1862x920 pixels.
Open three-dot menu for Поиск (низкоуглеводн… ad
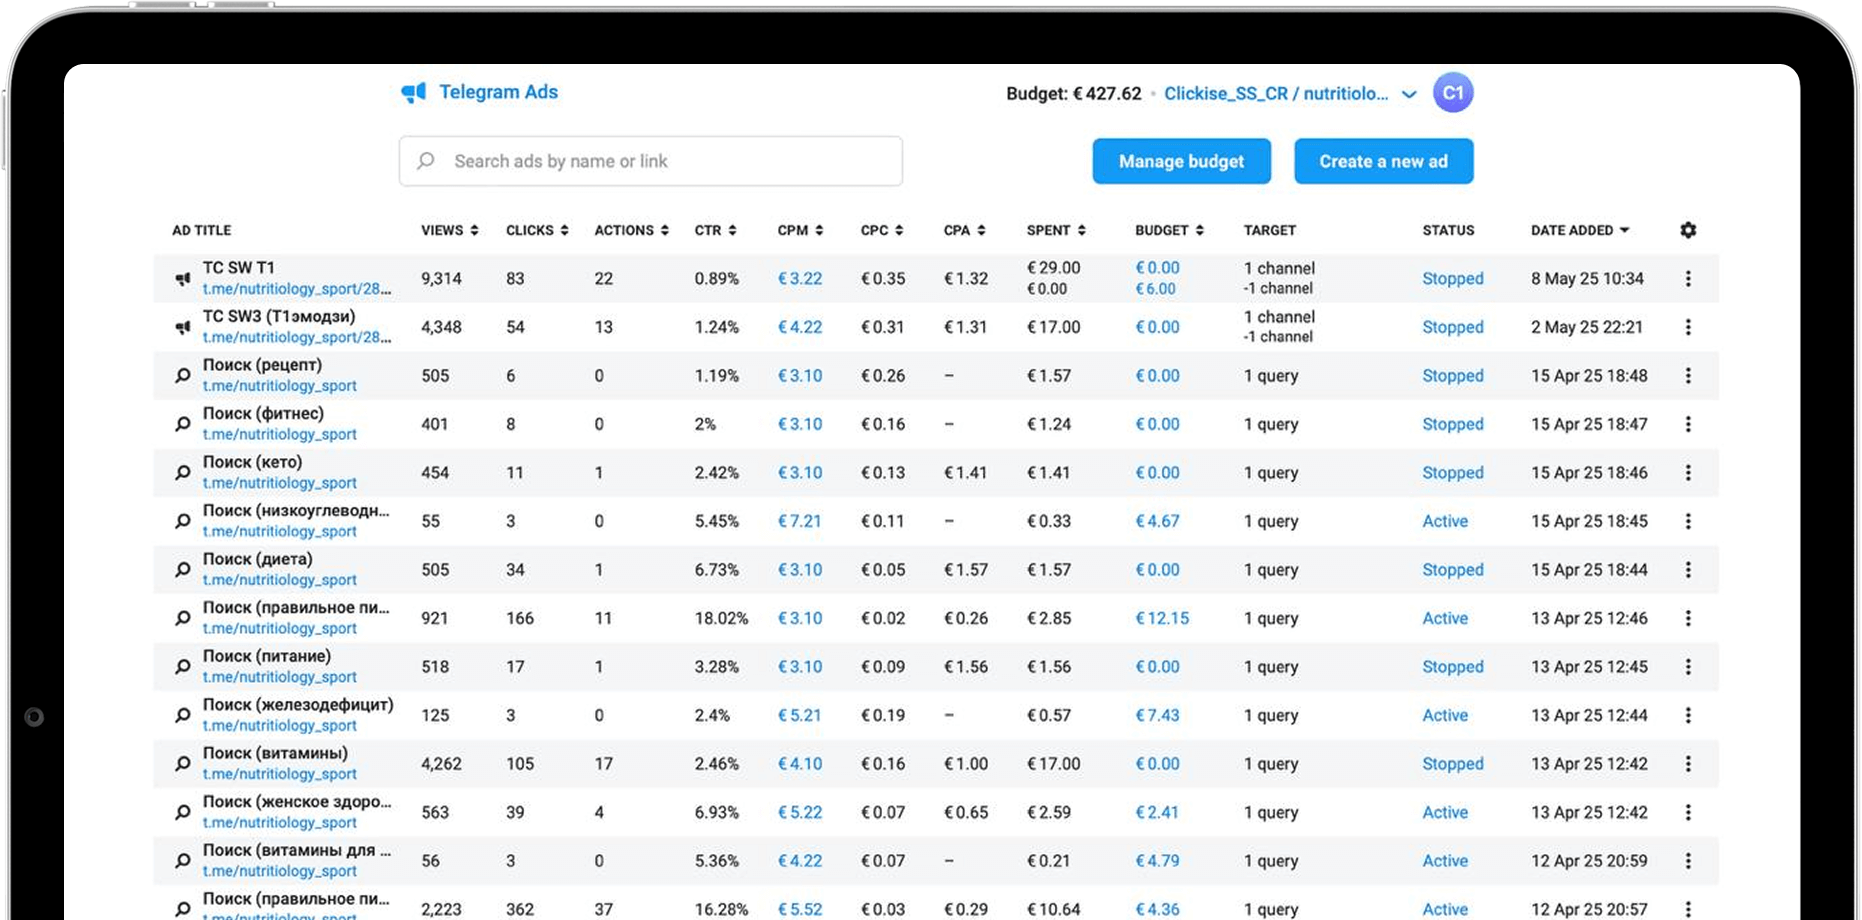click(x=1688, y=521)
